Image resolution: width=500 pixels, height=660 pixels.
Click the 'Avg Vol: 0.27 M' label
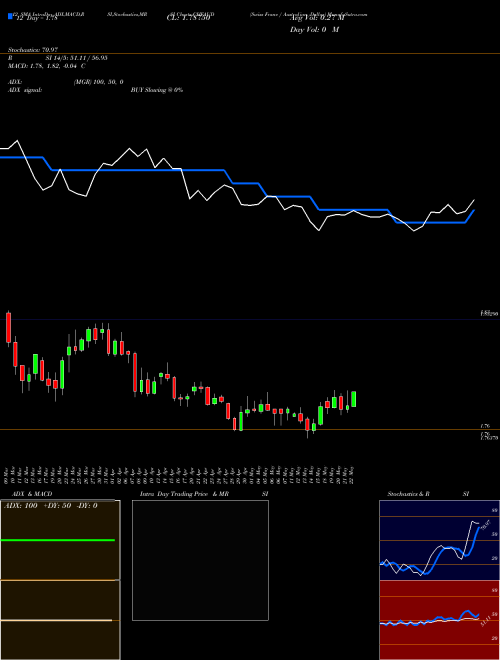(317, 18)
